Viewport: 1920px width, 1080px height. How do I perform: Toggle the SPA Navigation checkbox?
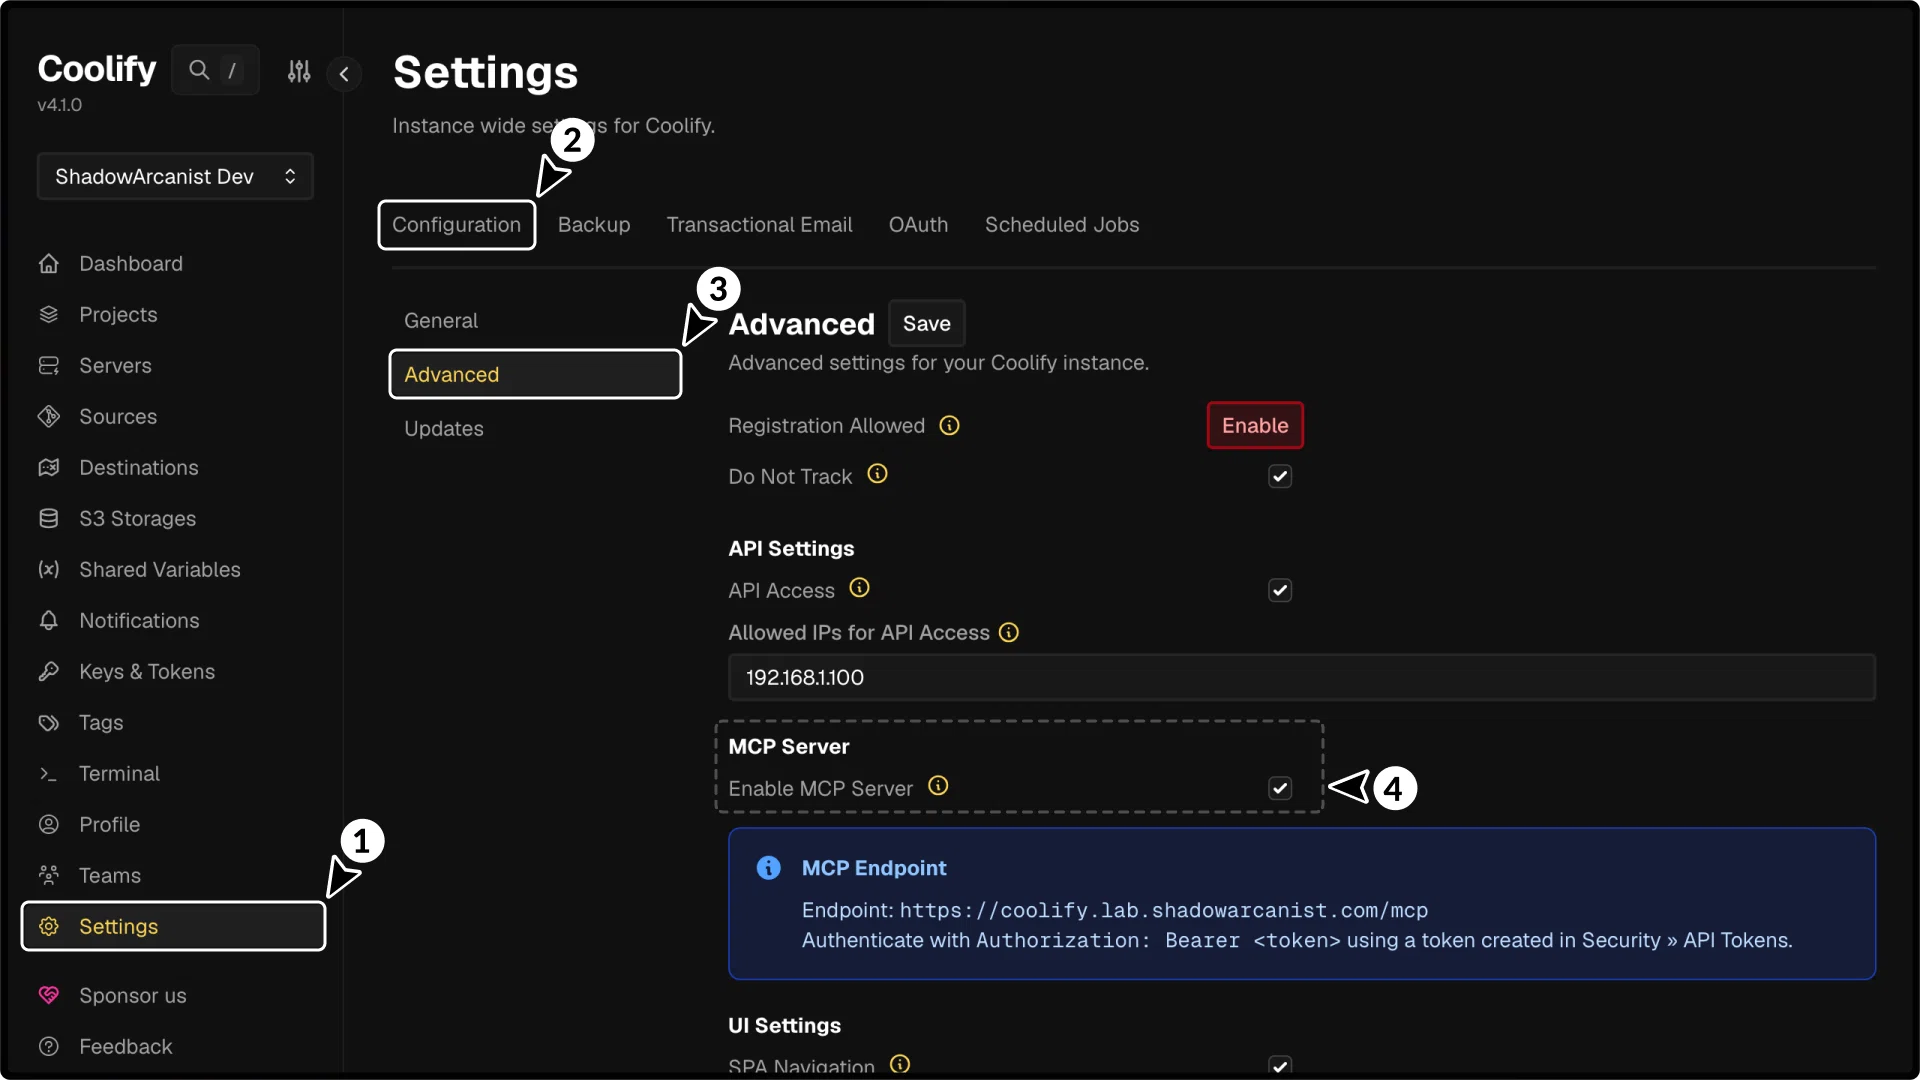[1280, 1066]
